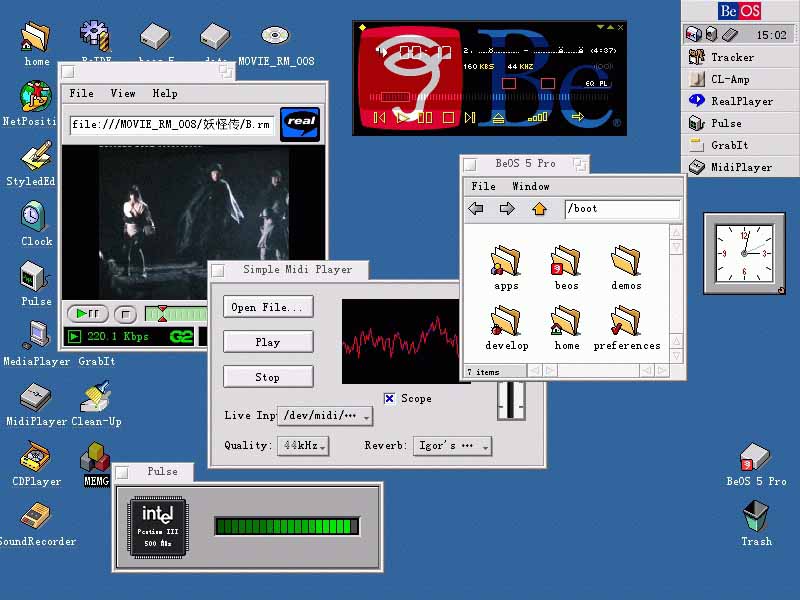Switch to Pulse in the Deskbar
Viewport: 800px width, 600px height.
click(740, 123)
